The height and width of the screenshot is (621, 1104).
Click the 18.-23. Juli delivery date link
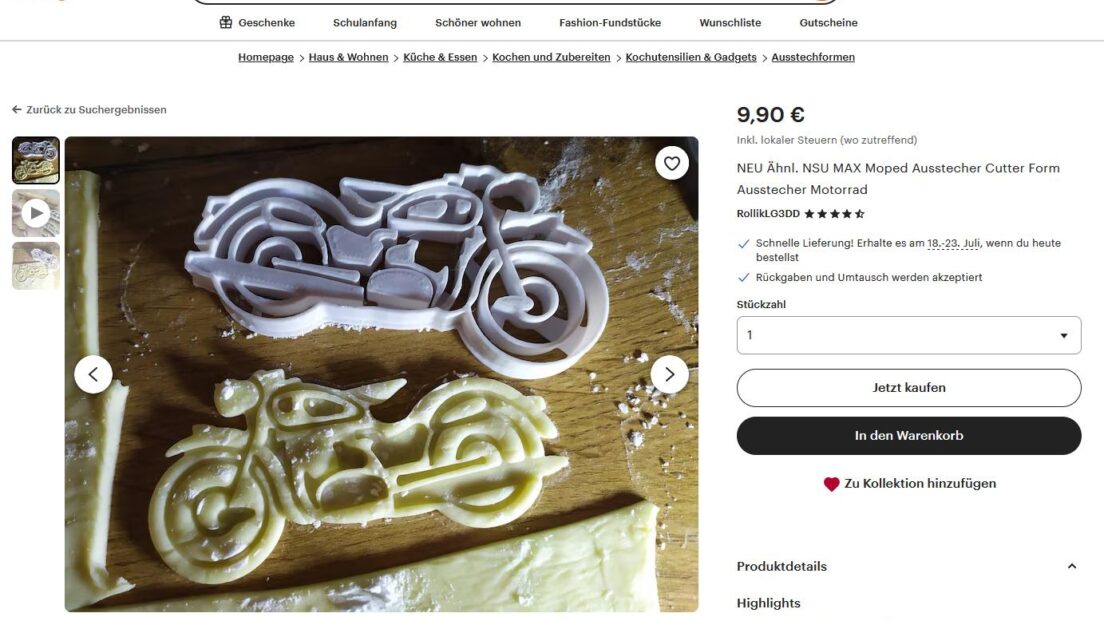953,244
